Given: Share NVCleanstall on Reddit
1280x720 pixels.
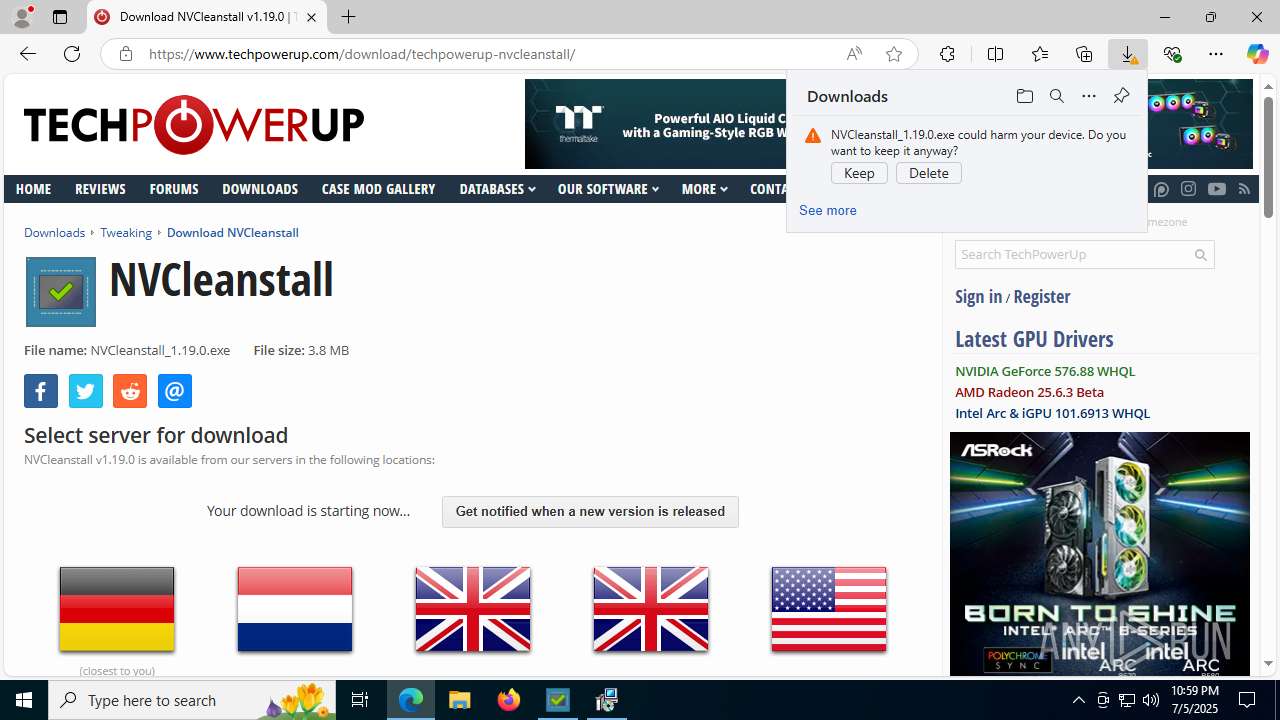Looking at the screenshot, I should click(130, 391).
